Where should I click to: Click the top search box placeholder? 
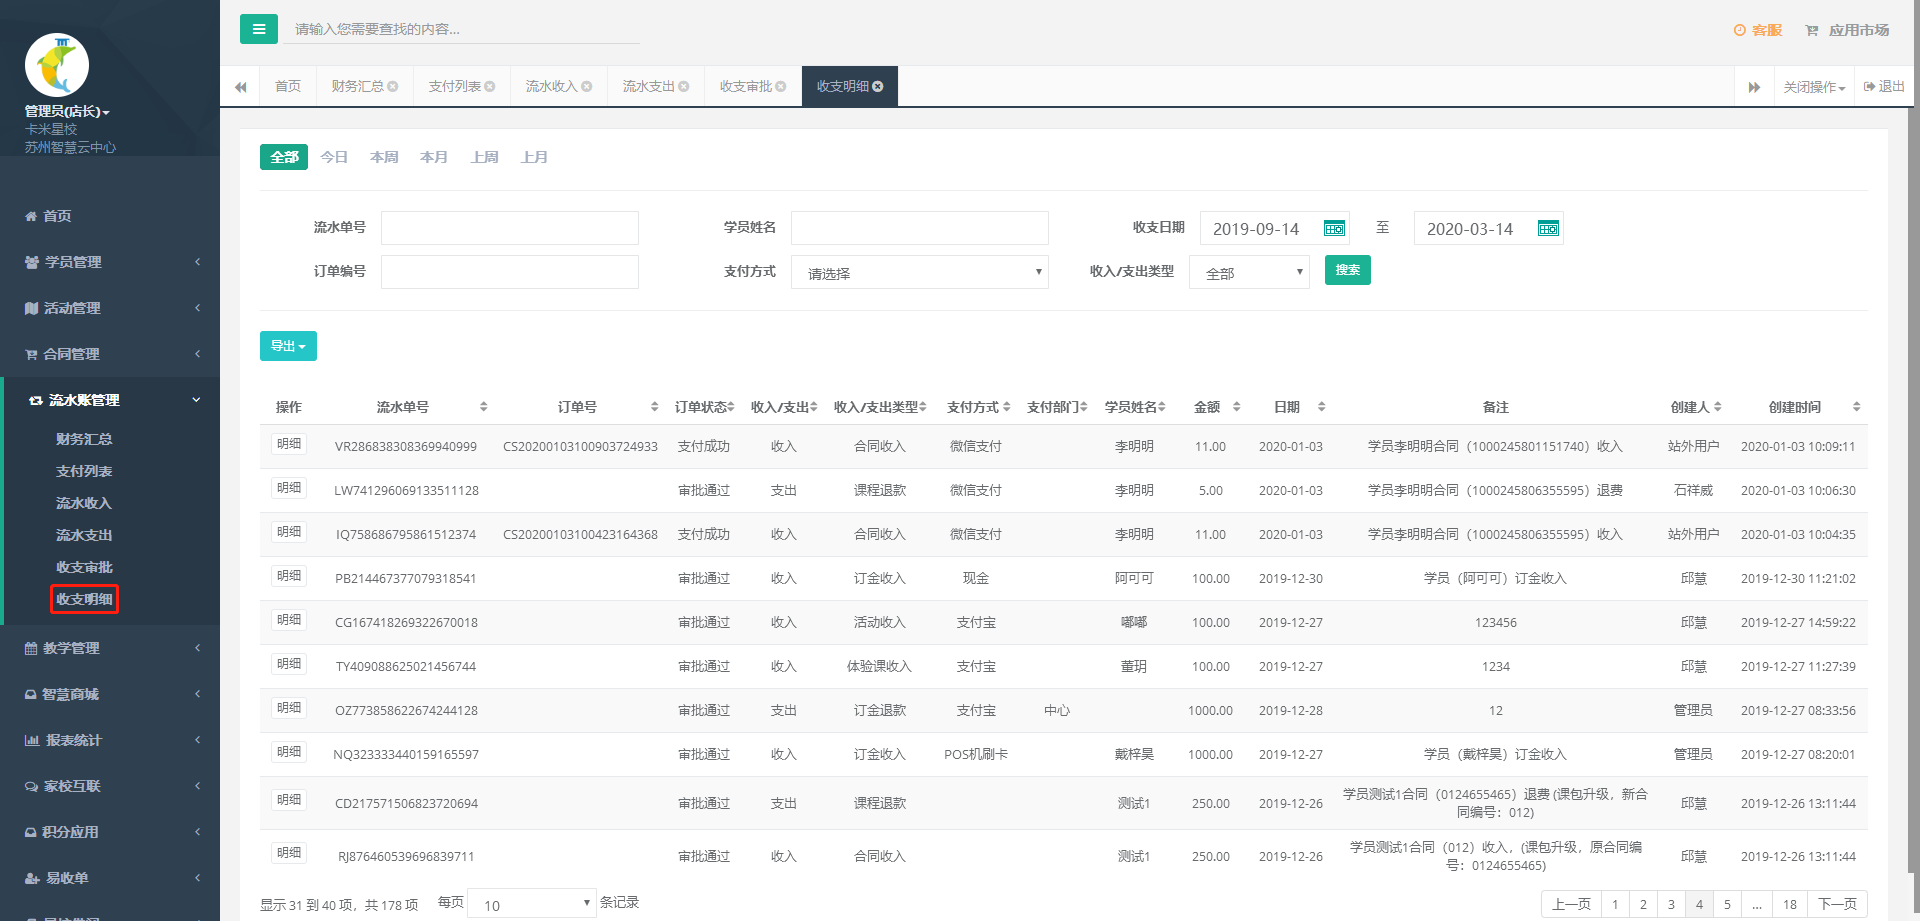coord(461,29)
